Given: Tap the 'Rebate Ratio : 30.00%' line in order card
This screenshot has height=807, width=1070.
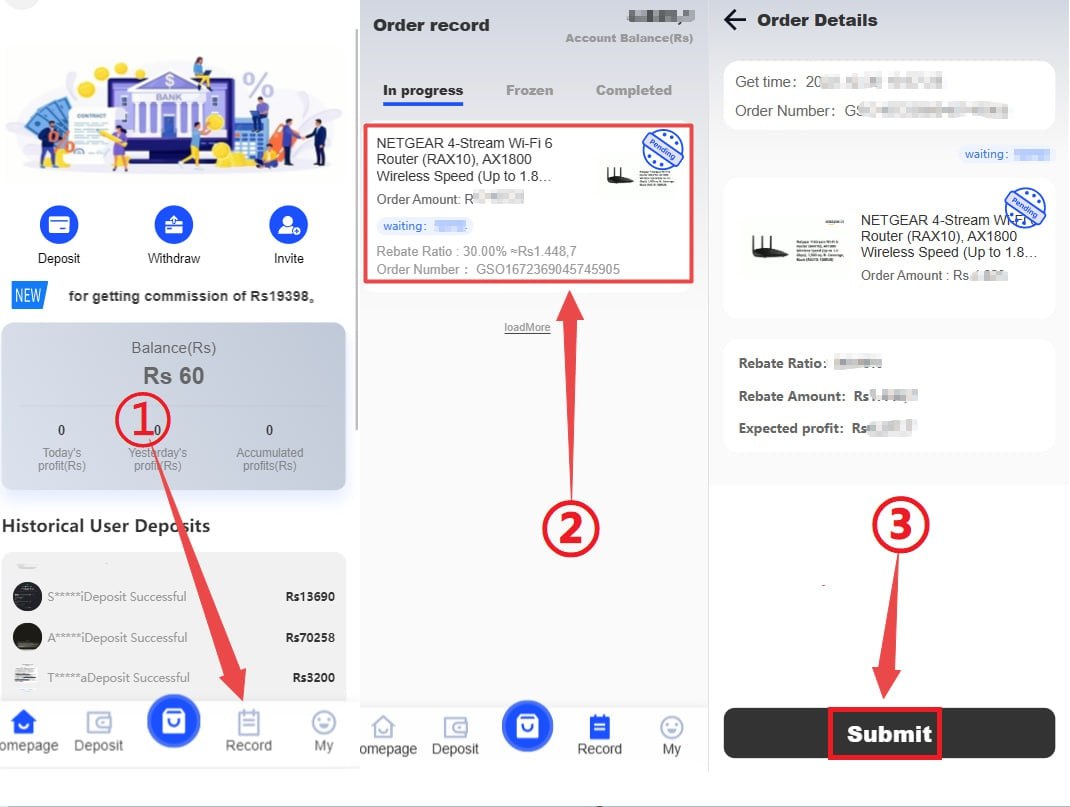Looking at the screenshot, I should 476,251.
